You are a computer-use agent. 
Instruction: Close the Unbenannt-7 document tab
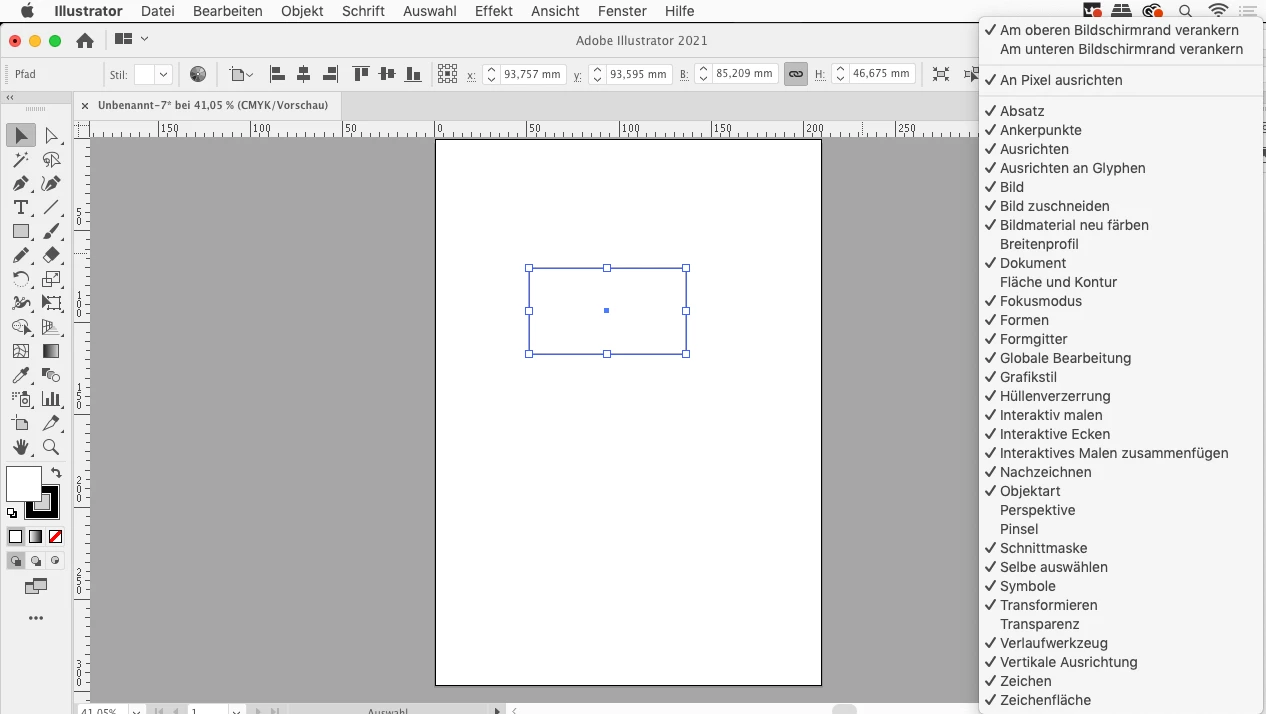coord(85,105)
